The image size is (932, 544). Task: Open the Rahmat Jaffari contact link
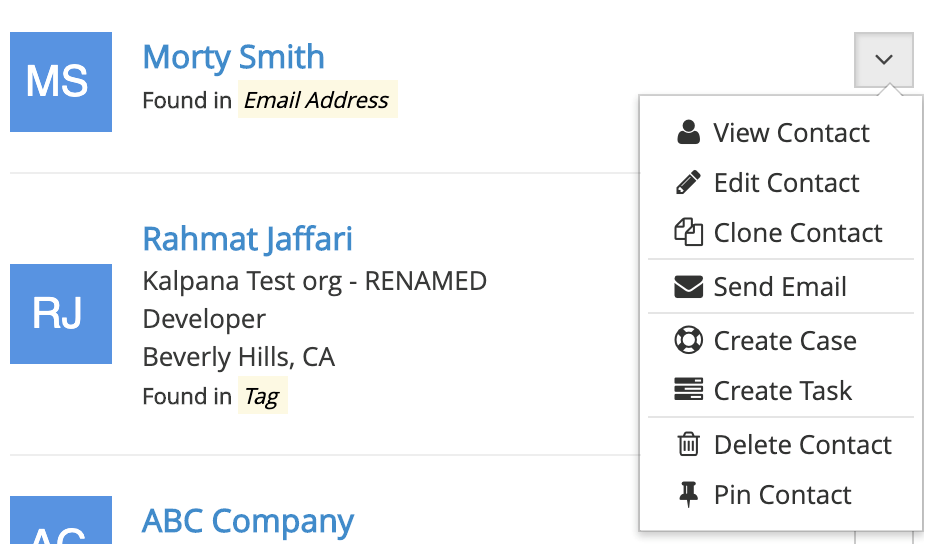[247, 239]
